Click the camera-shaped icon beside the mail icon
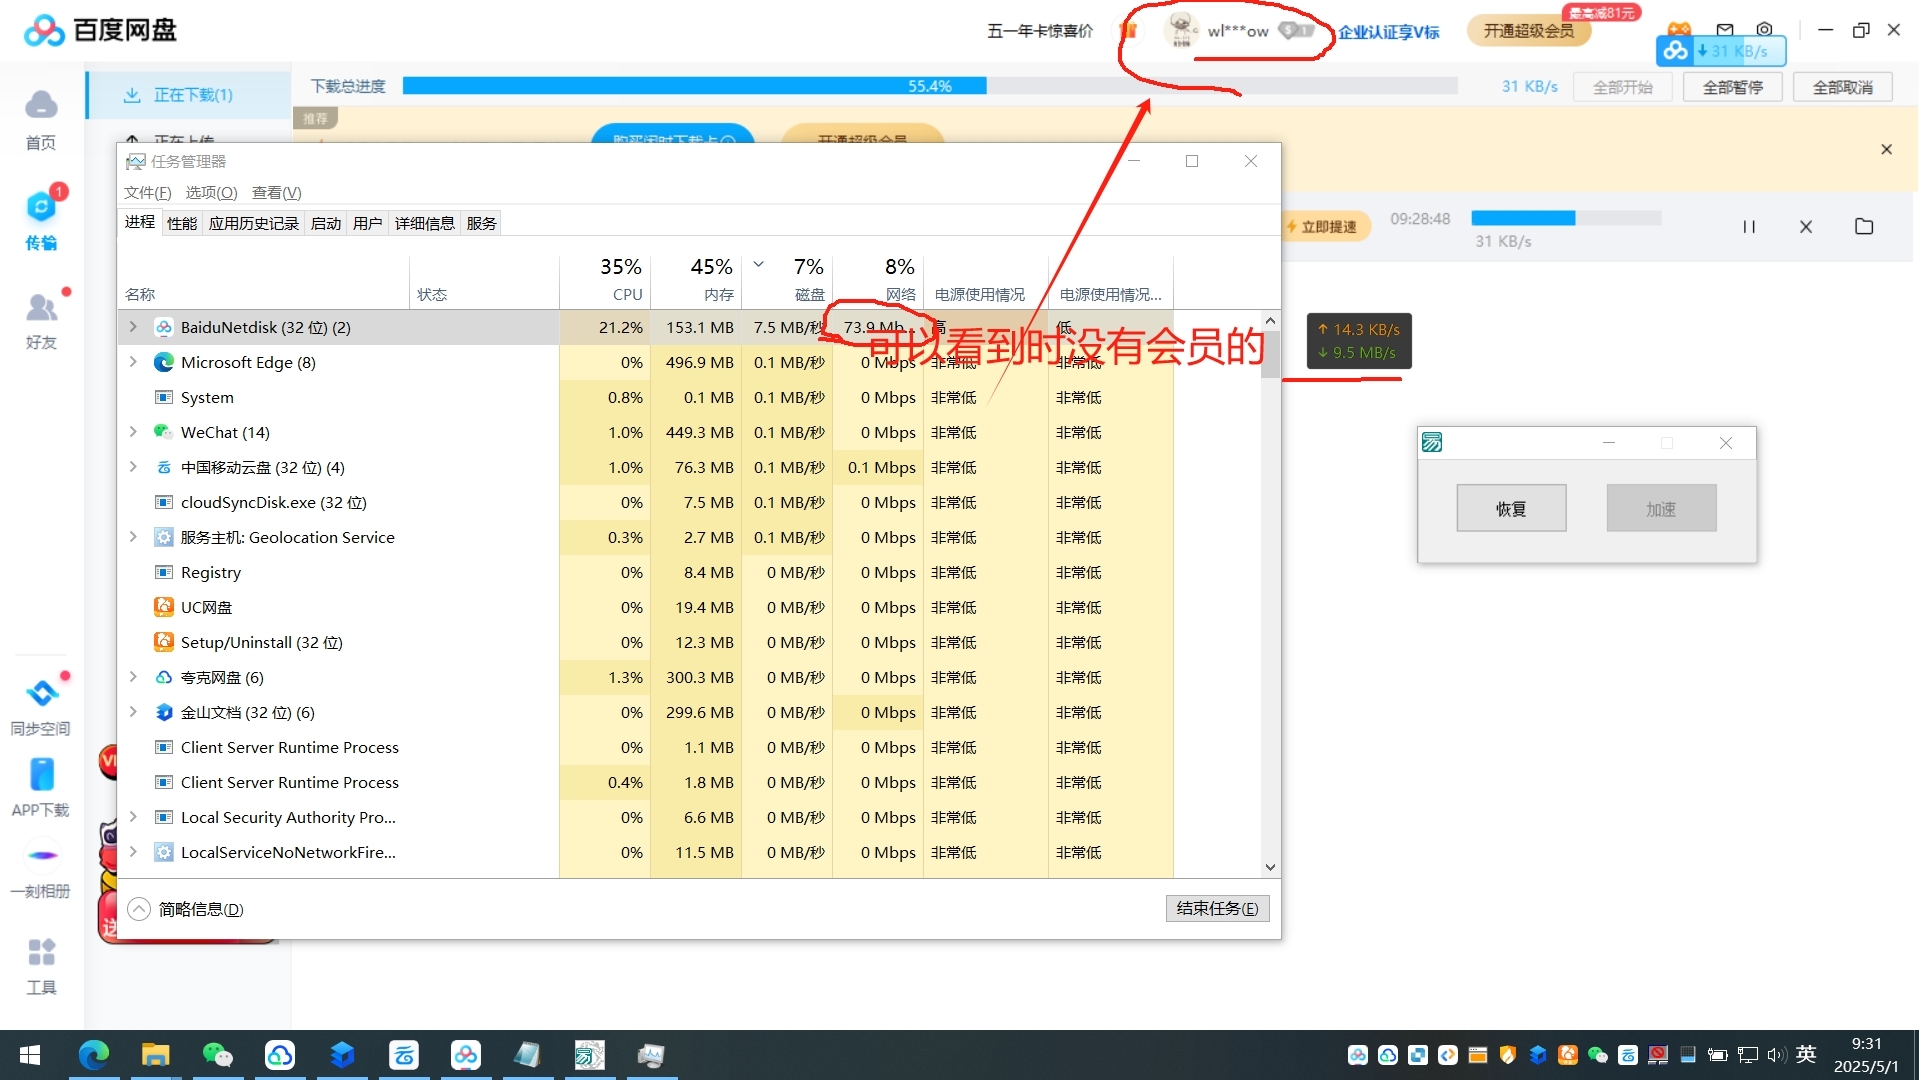 (x=1765, y=30)
